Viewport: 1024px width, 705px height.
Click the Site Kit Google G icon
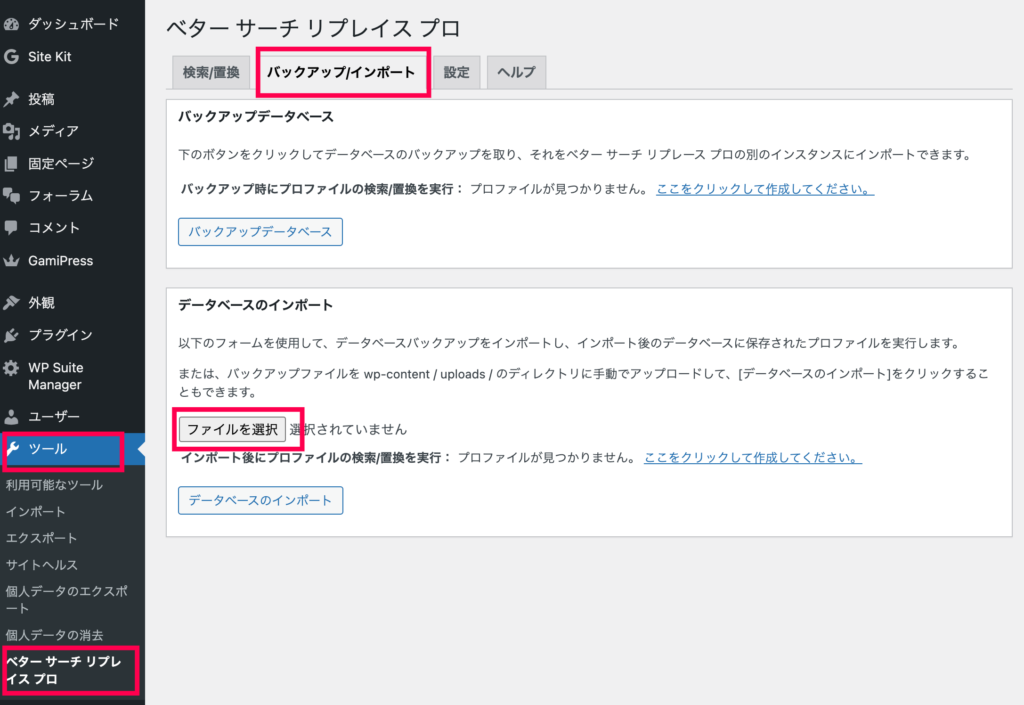click(11, 57)
